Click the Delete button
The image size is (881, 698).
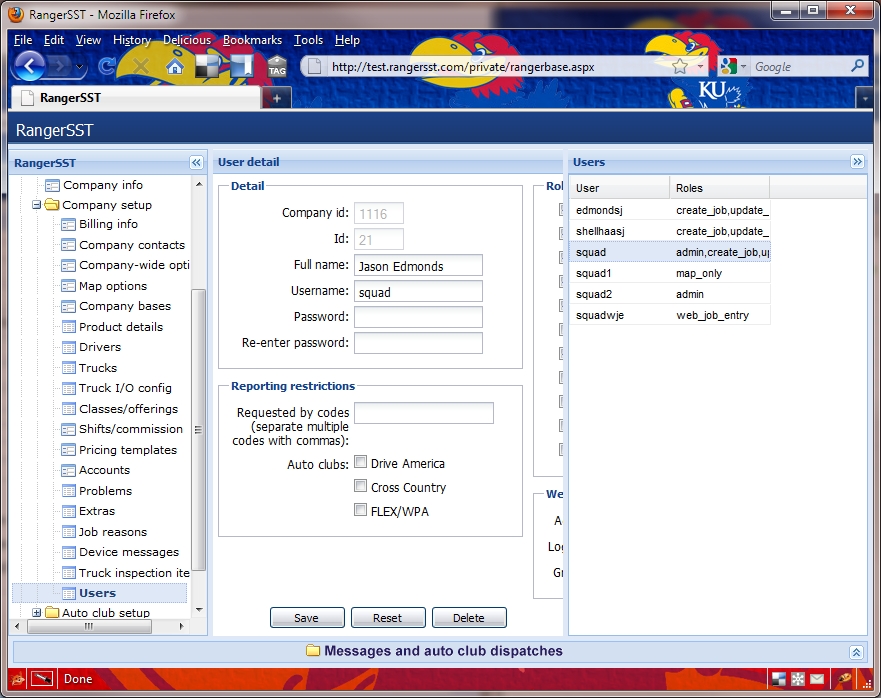click(469, 618)
